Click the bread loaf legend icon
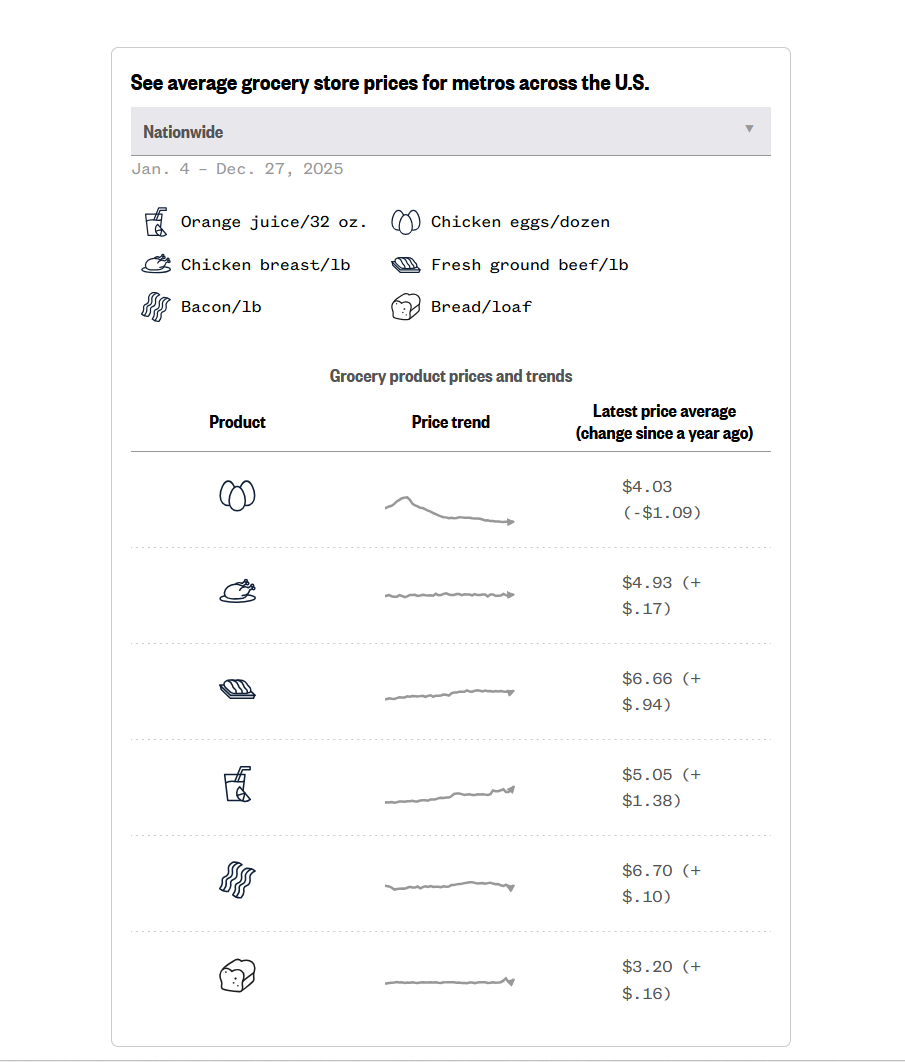Screen dimensions: 905x1062 [405, 307]
